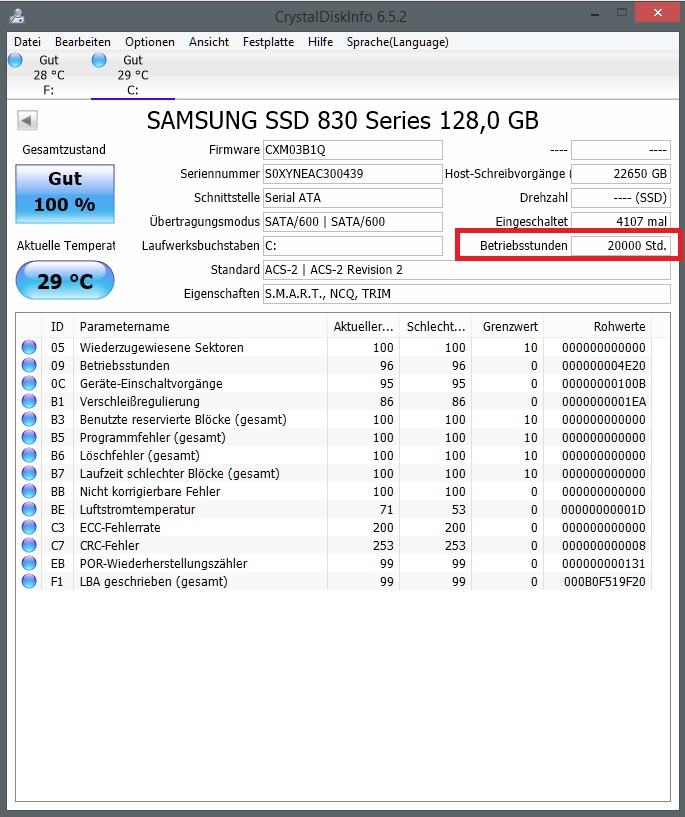Click the ID column header

(x=57, y=326)
